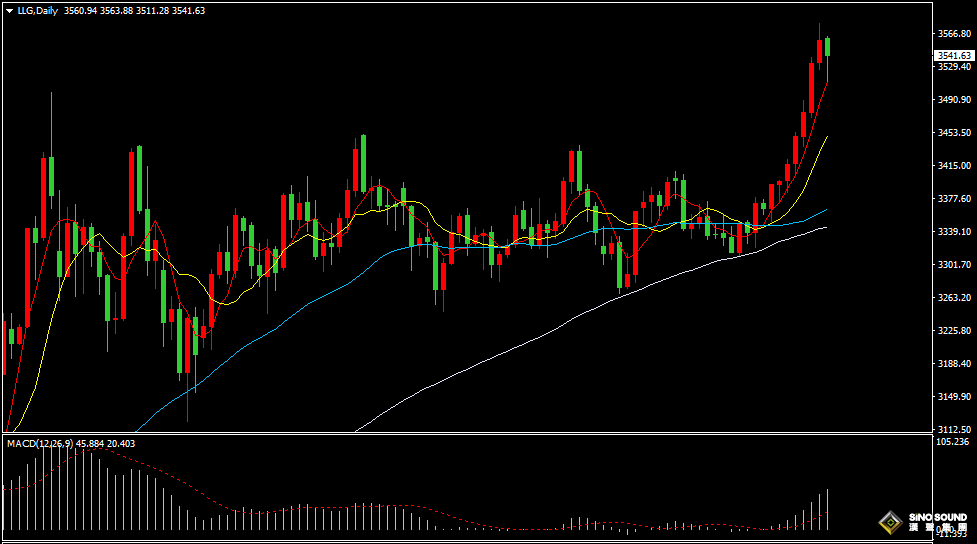
Task: Click the 3112.50 price axis label
Action: (952, 429)
